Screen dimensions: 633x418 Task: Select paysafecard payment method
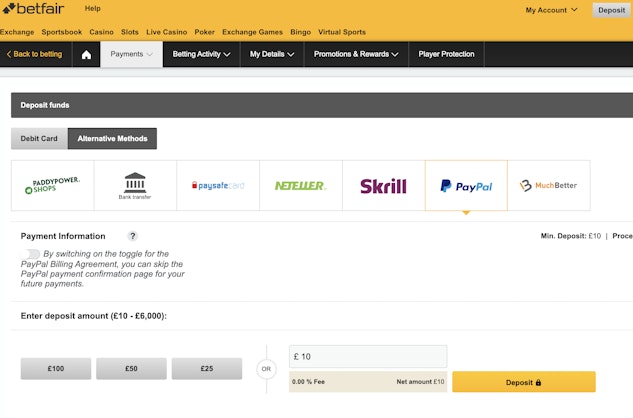217,185
